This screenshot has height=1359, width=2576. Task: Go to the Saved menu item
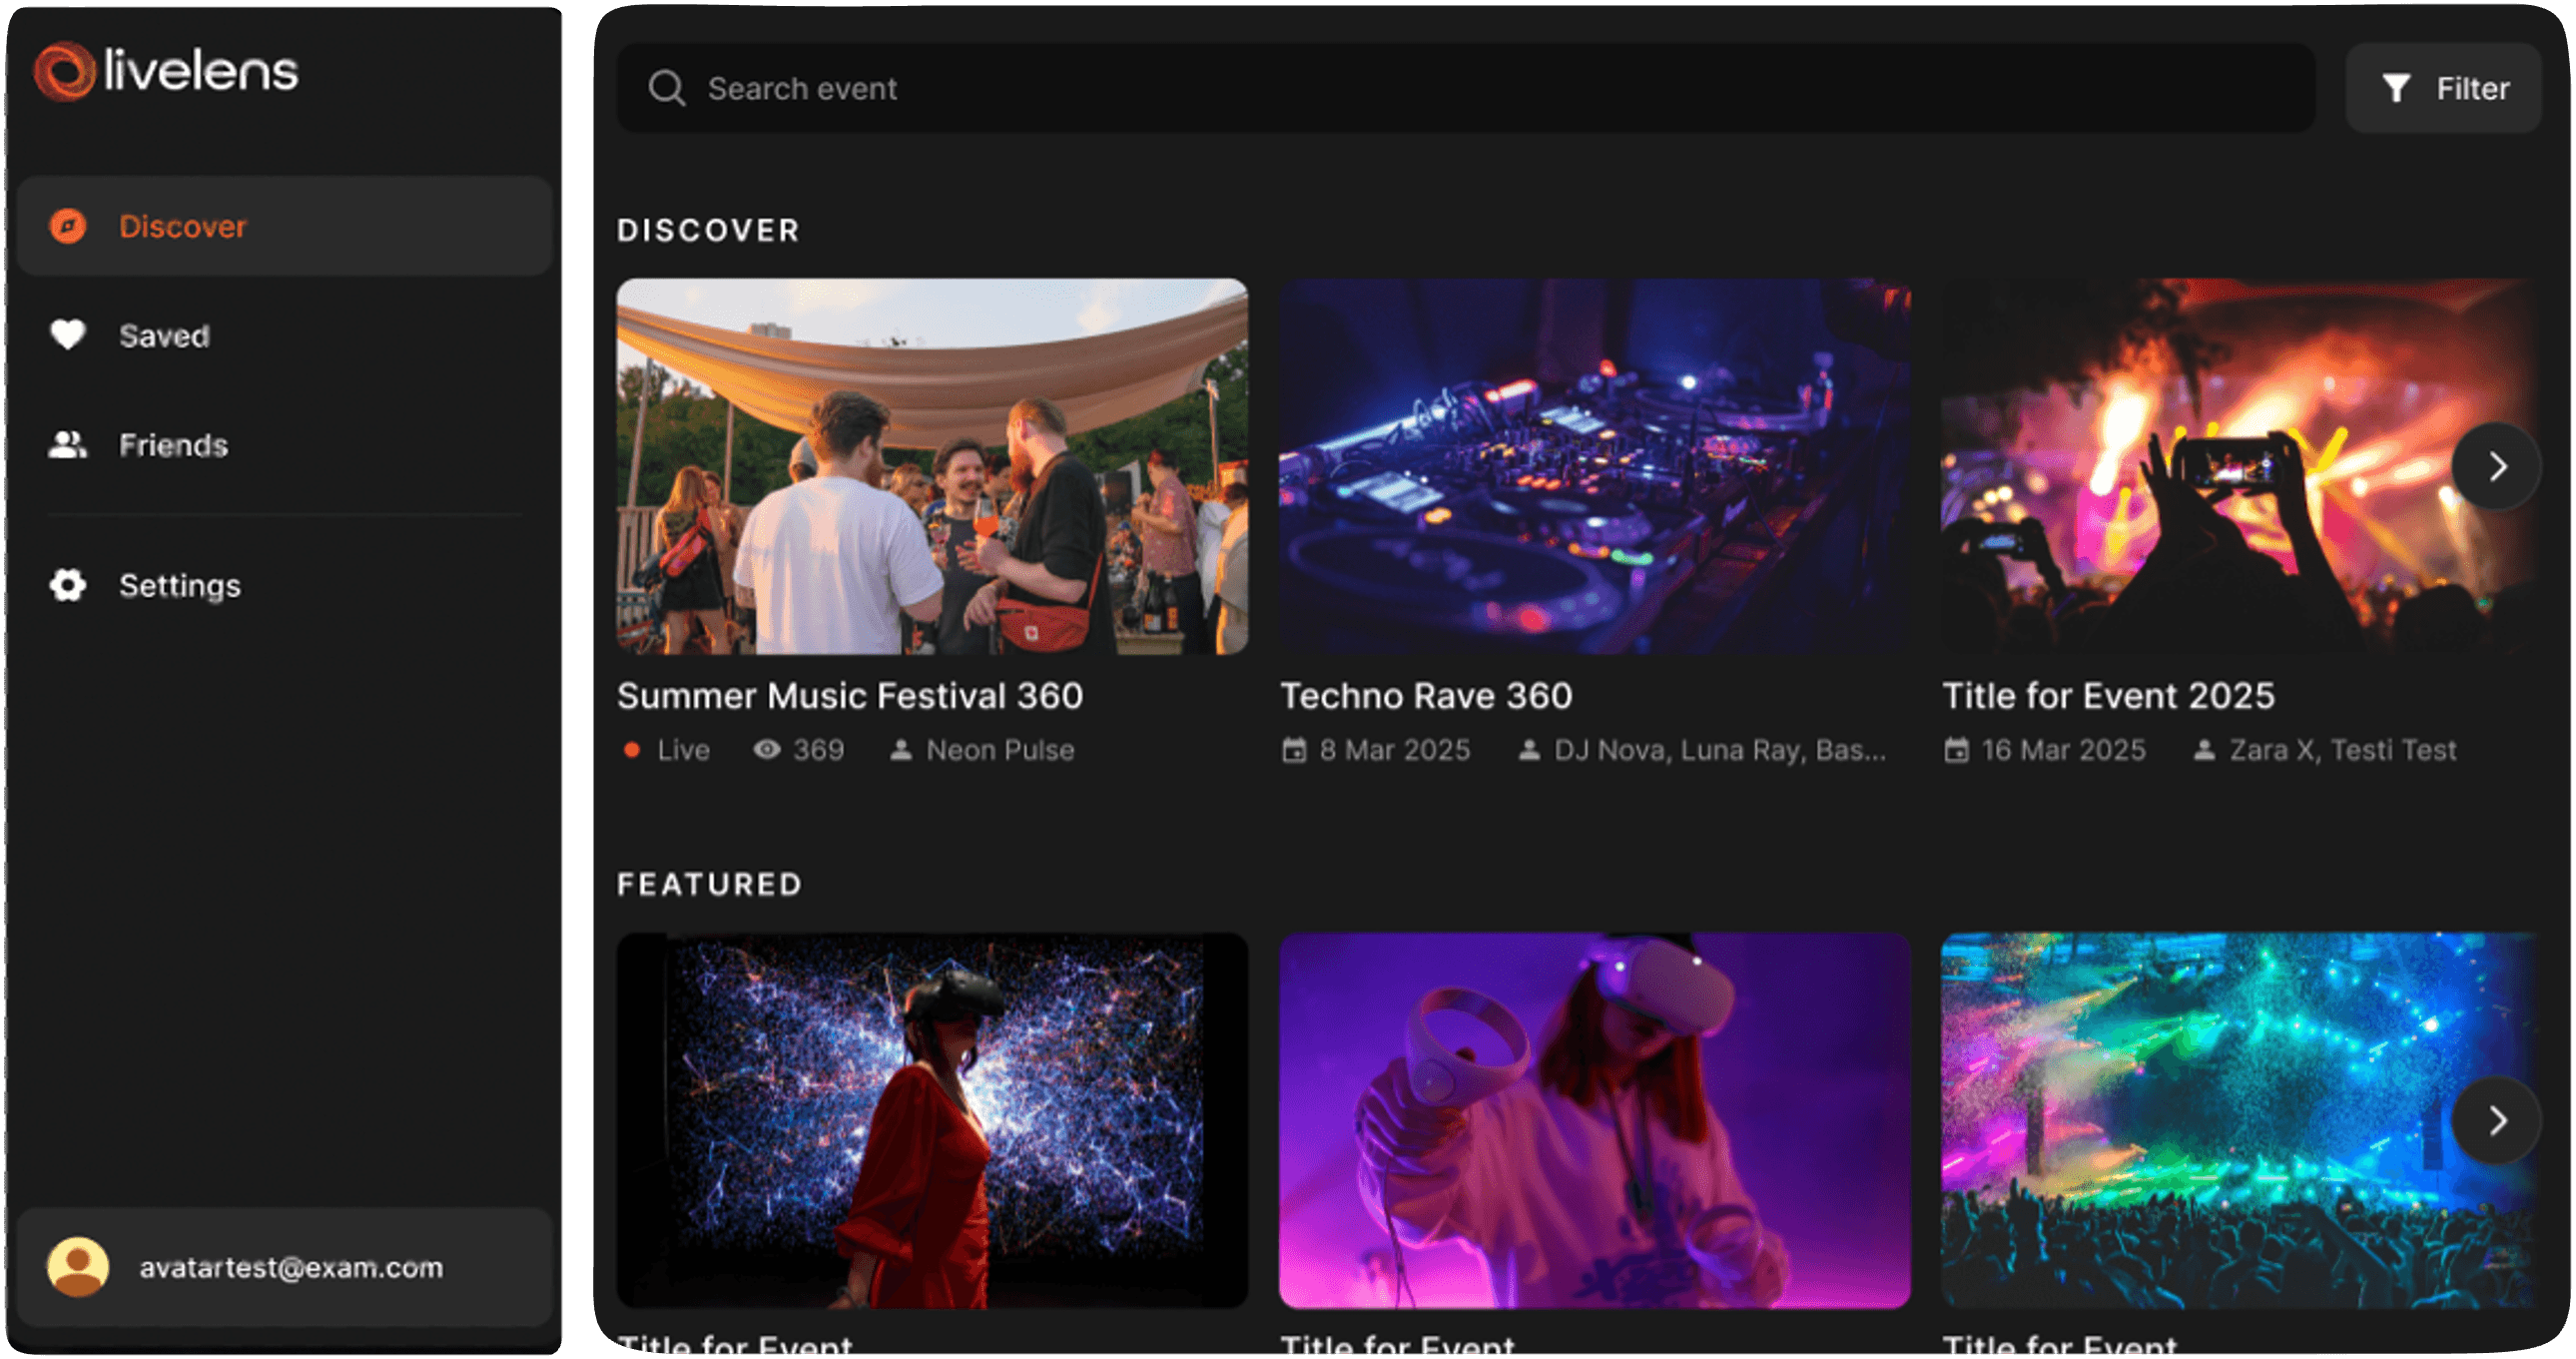point(165,335)
